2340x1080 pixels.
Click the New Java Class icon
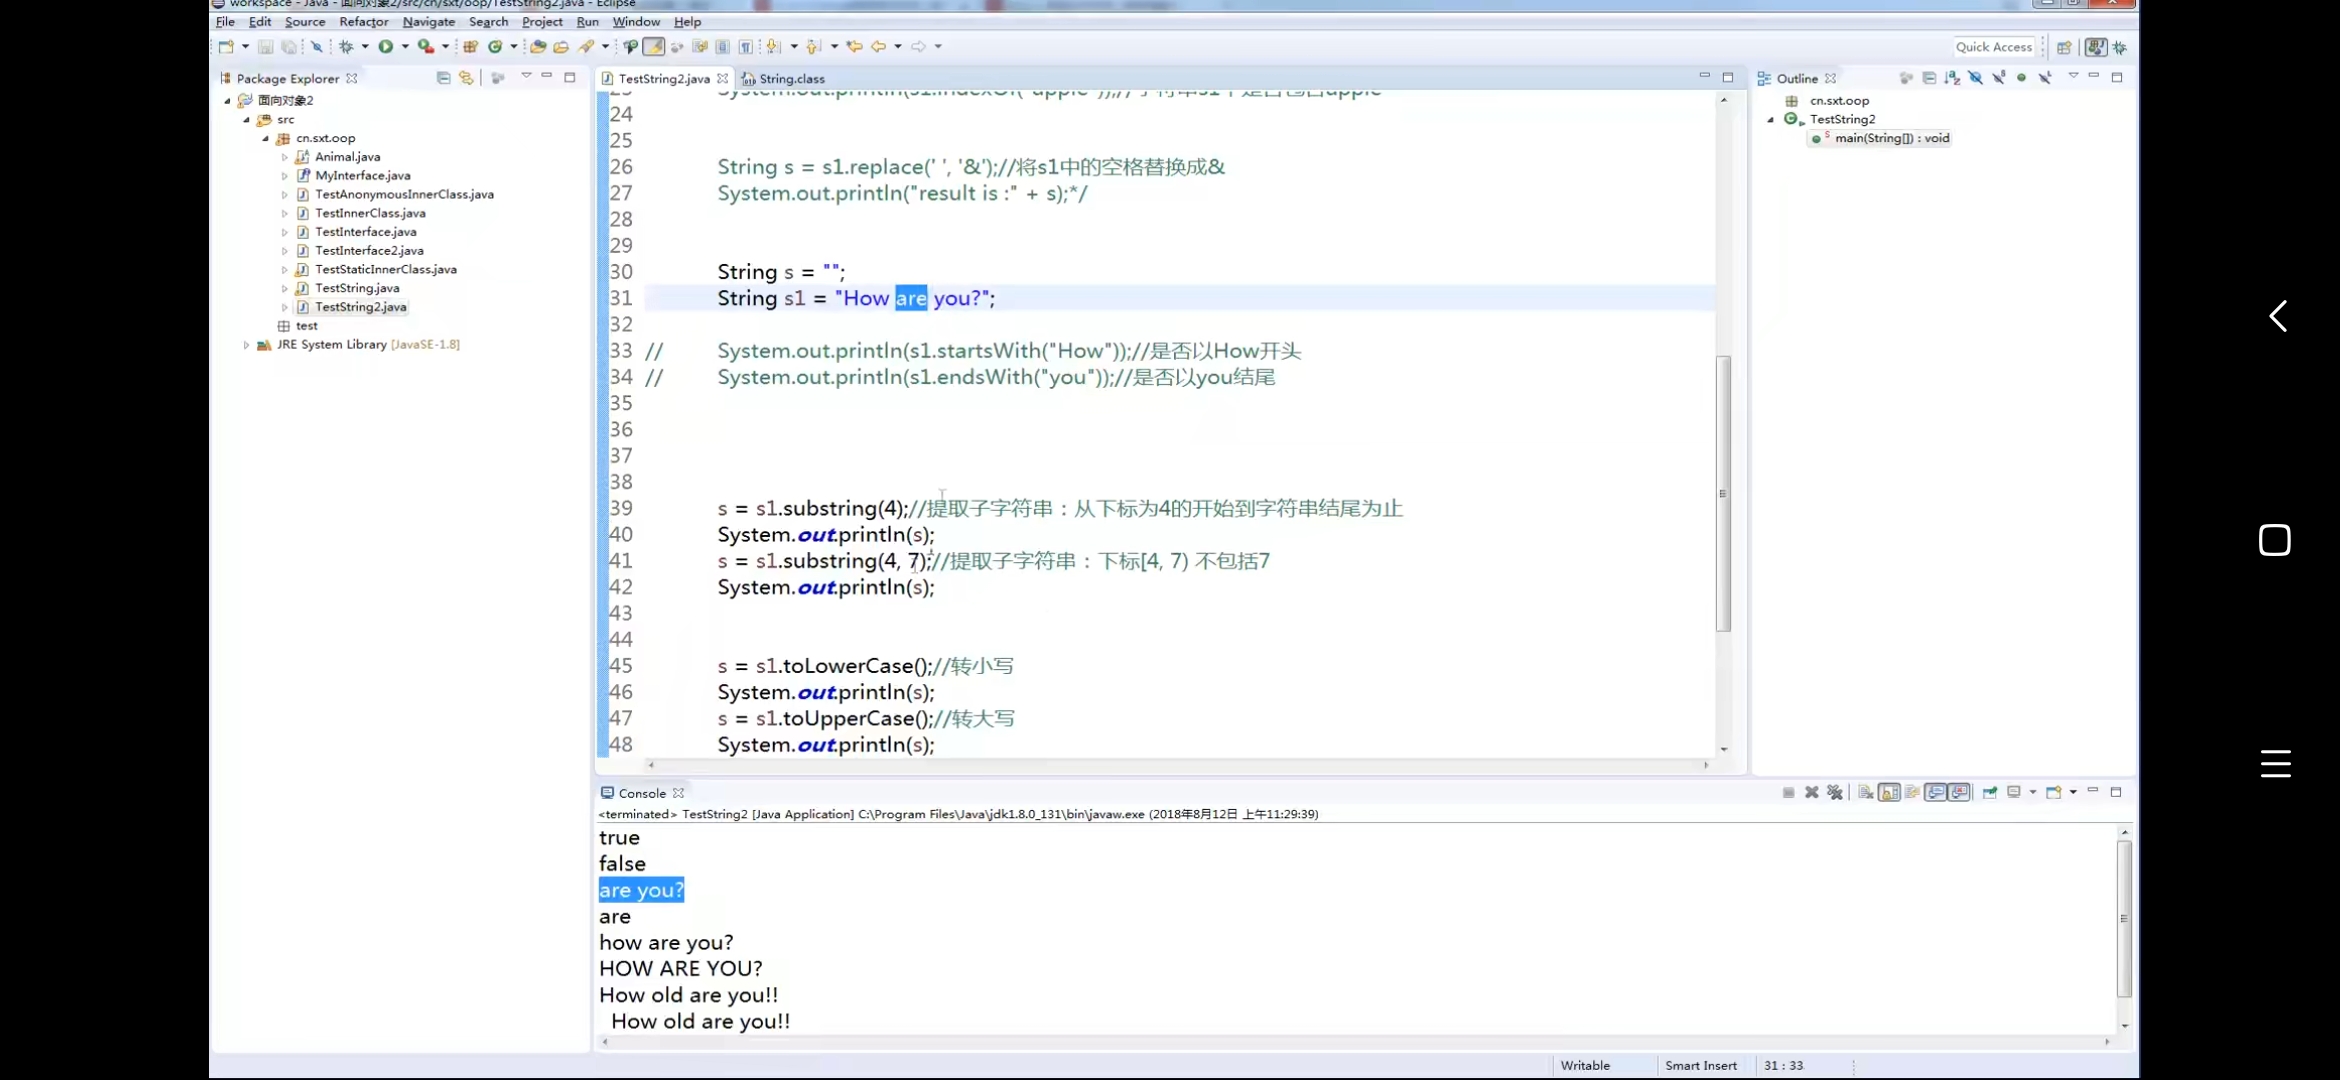495,46
